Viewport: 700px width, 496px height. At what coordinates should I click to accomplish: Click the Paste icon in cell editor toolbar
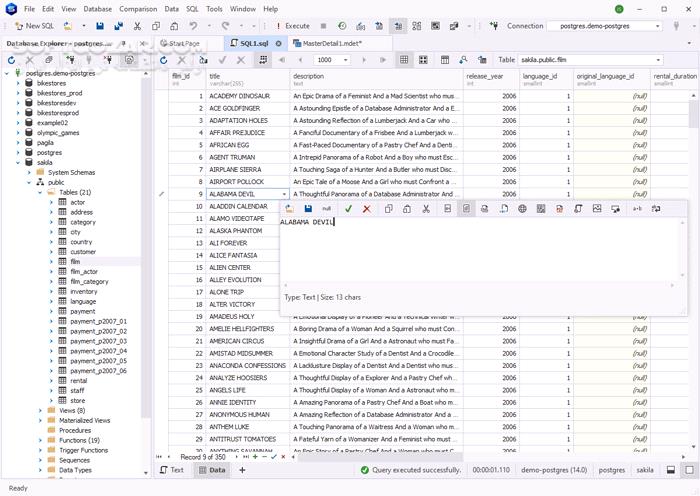pyautogui.click(x=407, y=208)
